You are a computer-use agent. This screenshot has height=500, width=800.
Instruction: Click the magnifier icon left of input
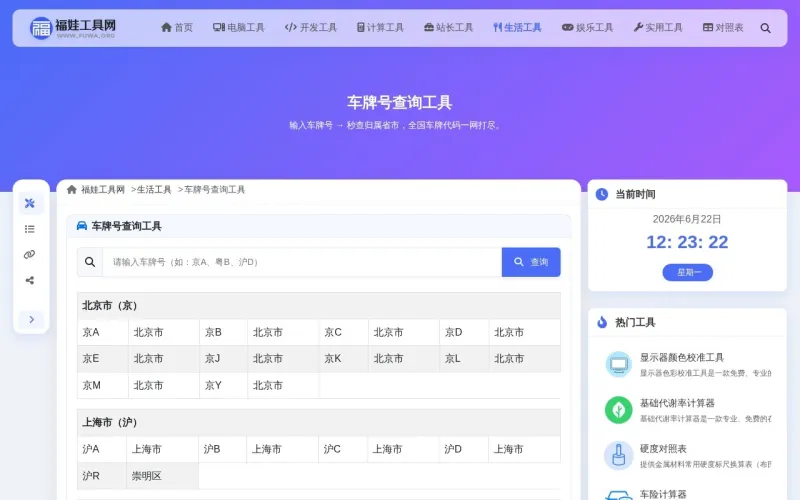pos(90,262)
